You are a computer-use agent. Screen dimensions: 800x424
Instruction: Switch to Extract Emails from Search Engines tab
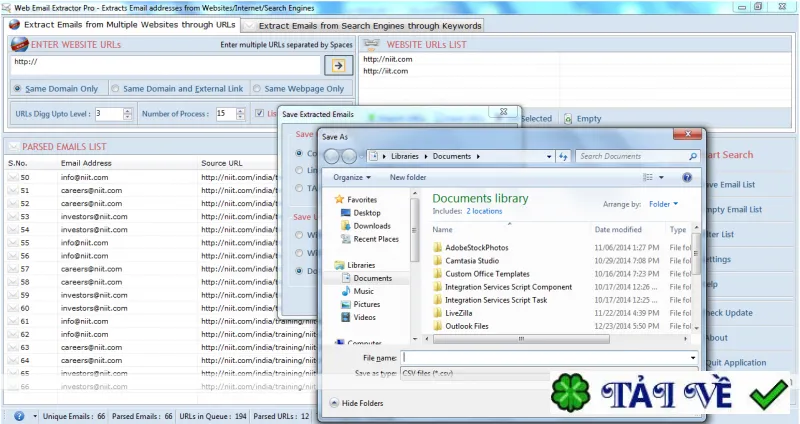click(x=363, y=26)
